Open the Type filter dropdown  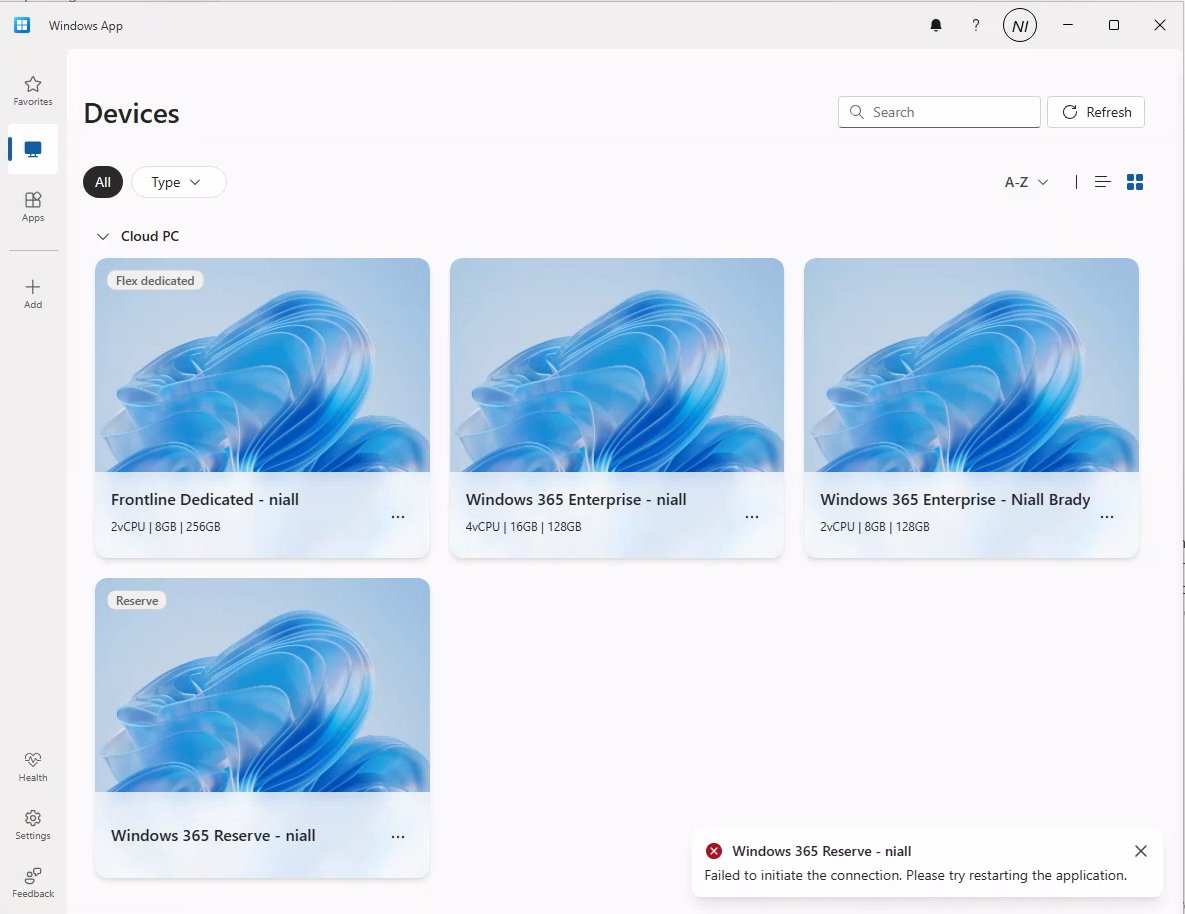(x=178, y=182)
